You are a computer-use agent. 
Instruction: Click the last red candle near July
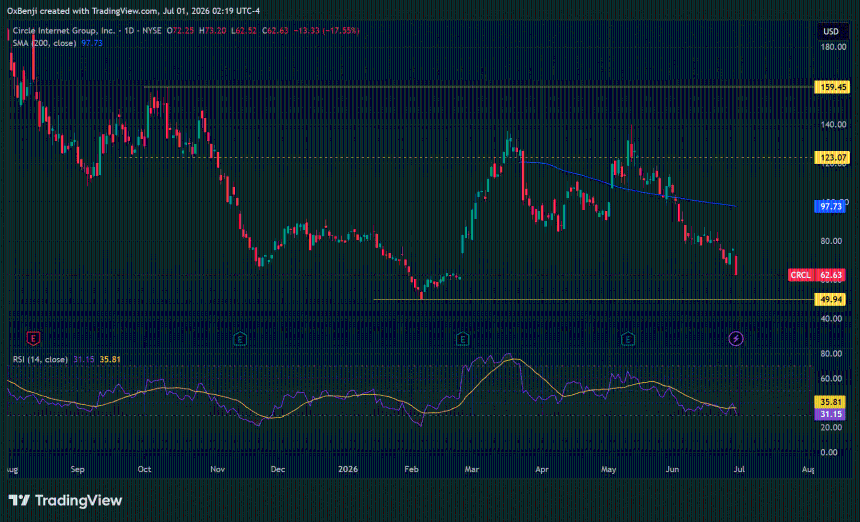point(735,265)
